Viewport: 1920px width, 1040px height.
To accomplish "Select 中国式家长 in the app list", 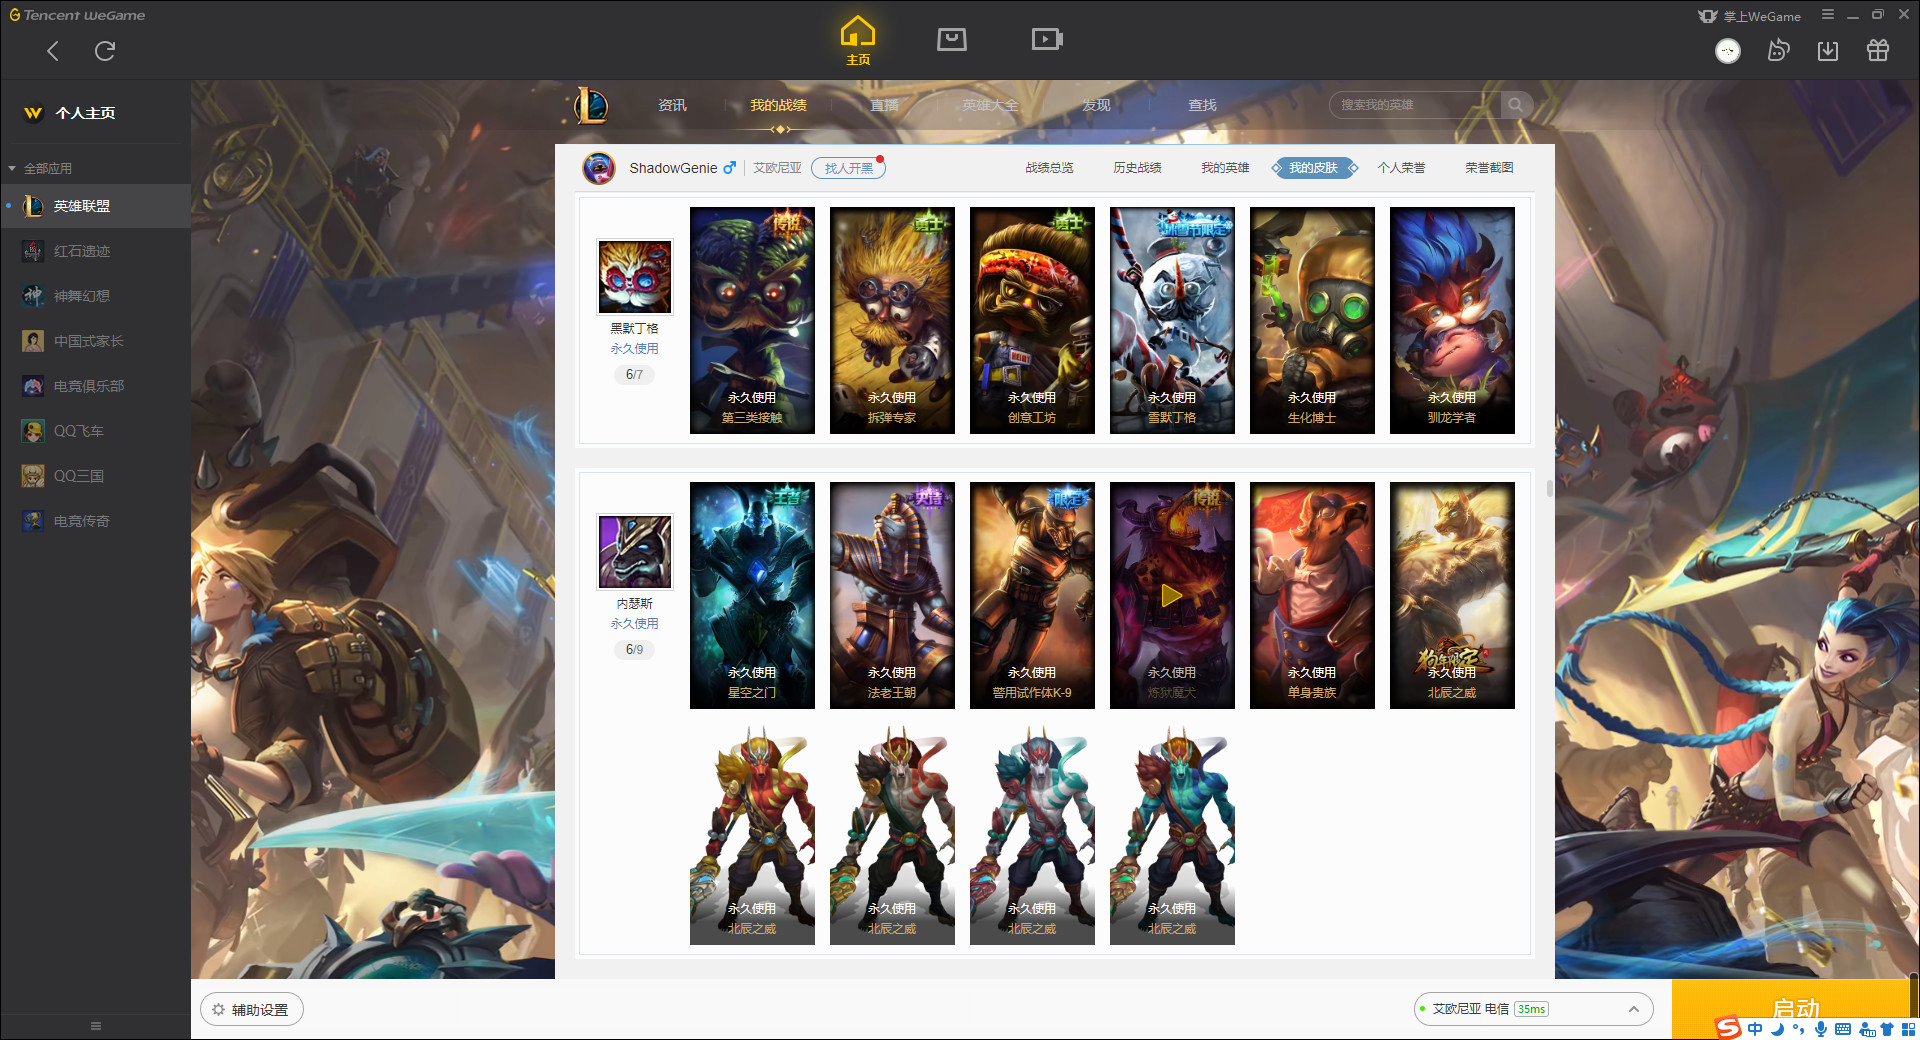I will 95,341.
